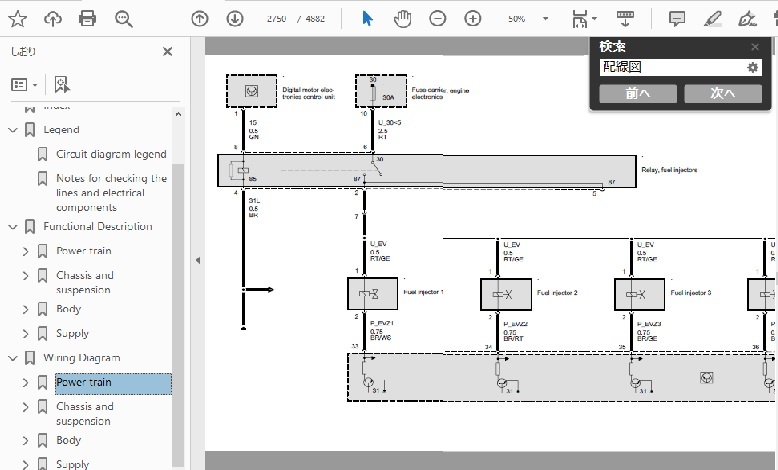Open the Wiring Diagram bookmark
Viewport: 778px width, 470px height.
(x=82, y=358)
